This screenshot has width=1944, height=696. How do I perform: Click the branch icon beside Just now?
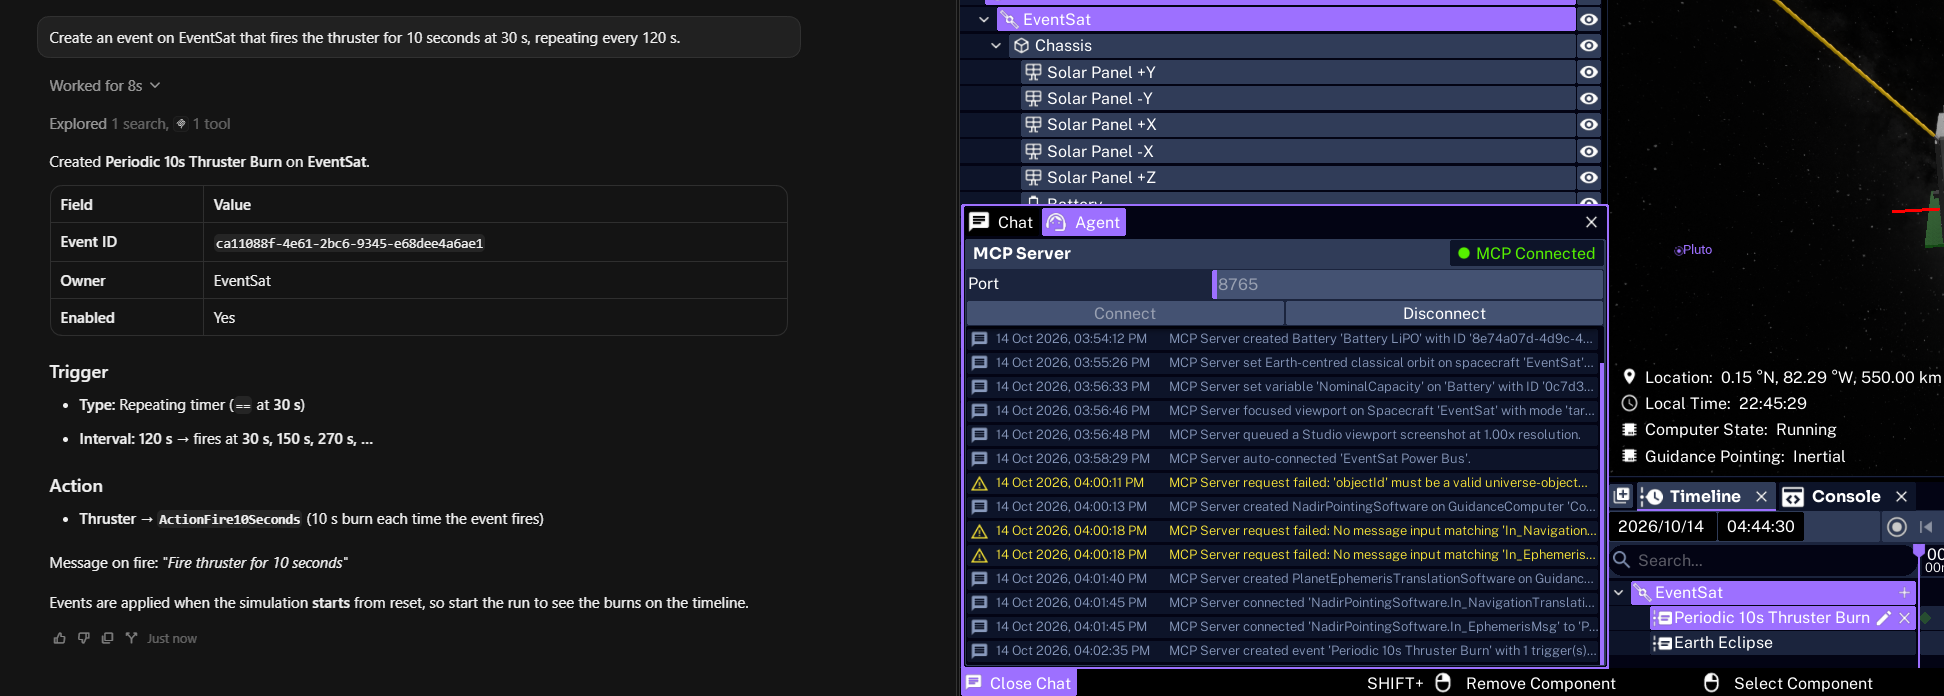131,638
